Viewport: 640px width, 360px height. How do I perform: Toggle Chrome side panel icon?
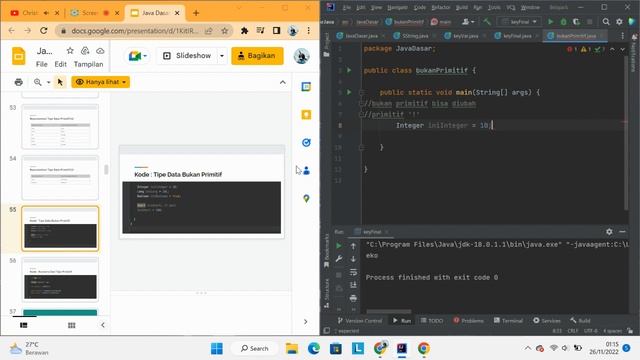click(x=276, y=31)
